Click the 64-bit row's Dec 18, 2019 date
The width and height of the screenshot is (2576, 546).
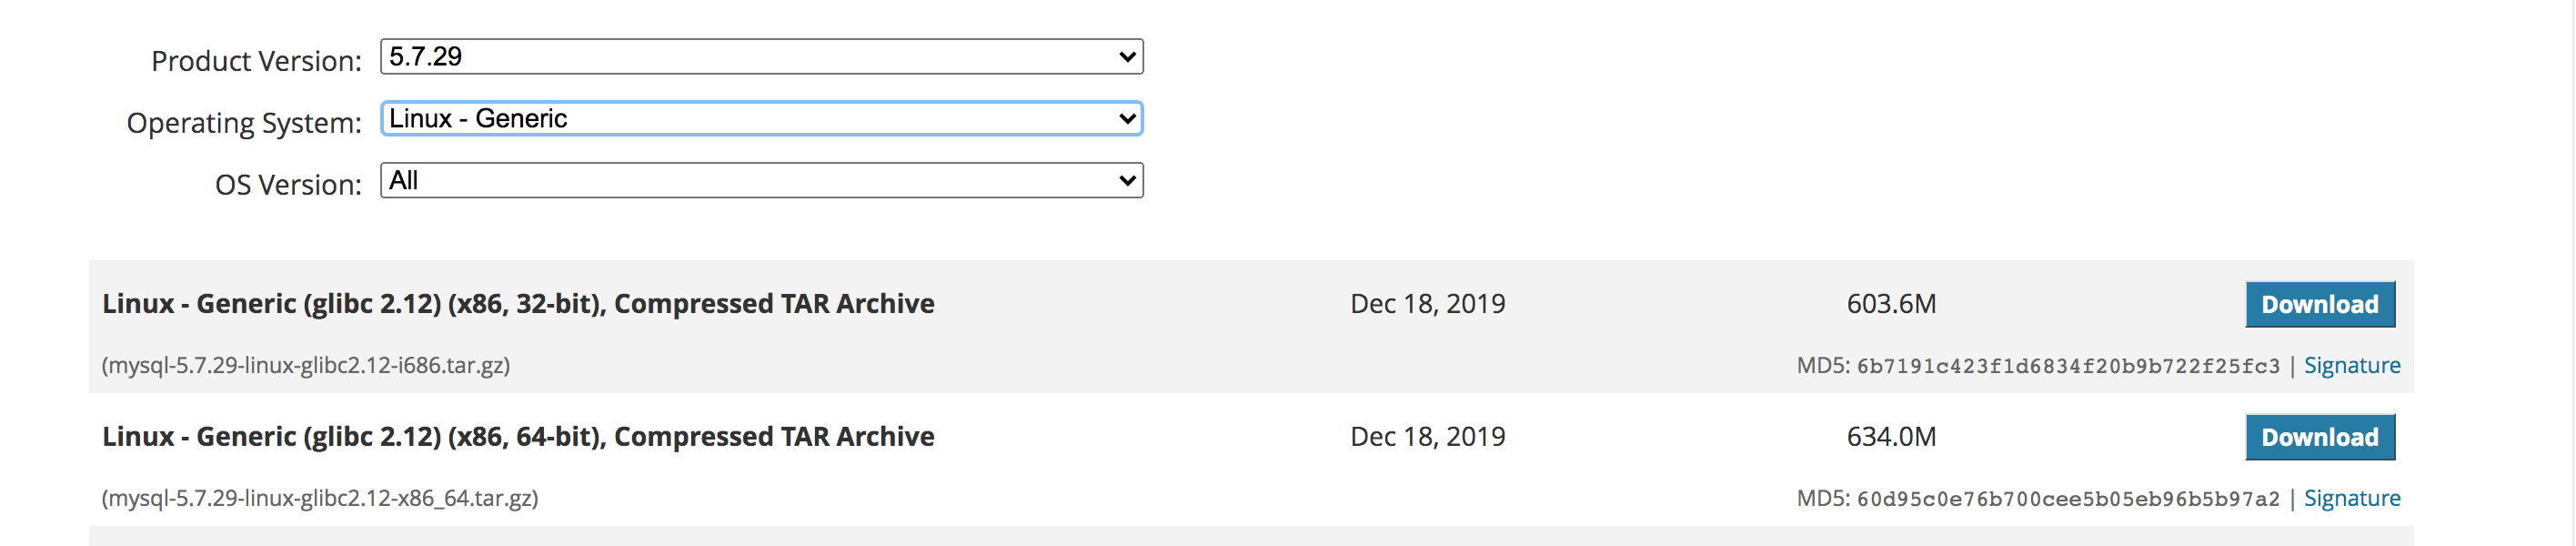(1427, 437)
